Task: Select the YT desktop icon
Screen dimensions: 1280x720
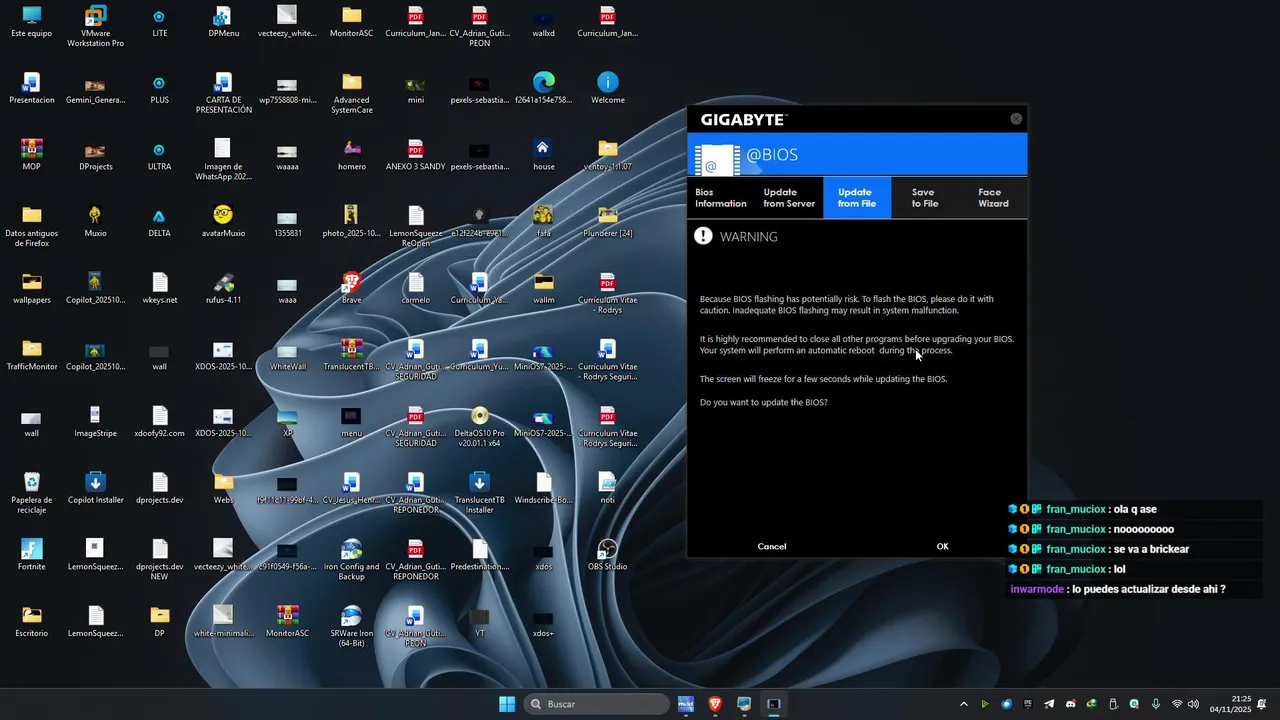Action: pyautogui.click(x=480, y=621)
